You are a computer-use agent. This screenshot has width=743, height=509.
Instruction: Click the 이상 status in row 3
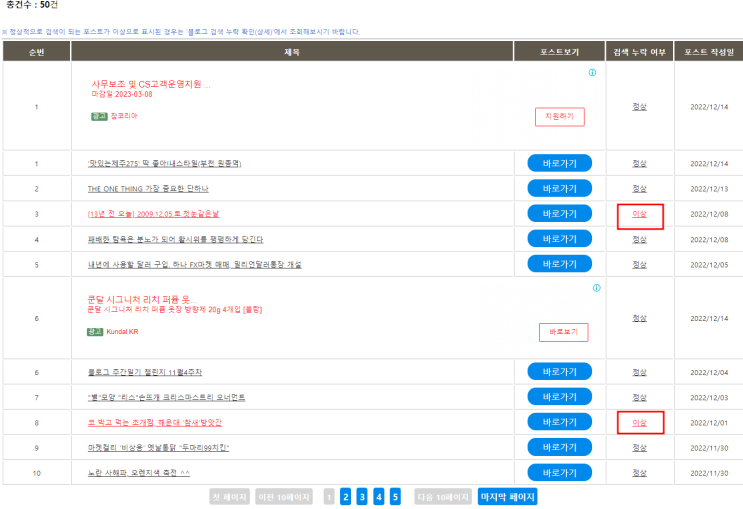(x=639, y=214)
